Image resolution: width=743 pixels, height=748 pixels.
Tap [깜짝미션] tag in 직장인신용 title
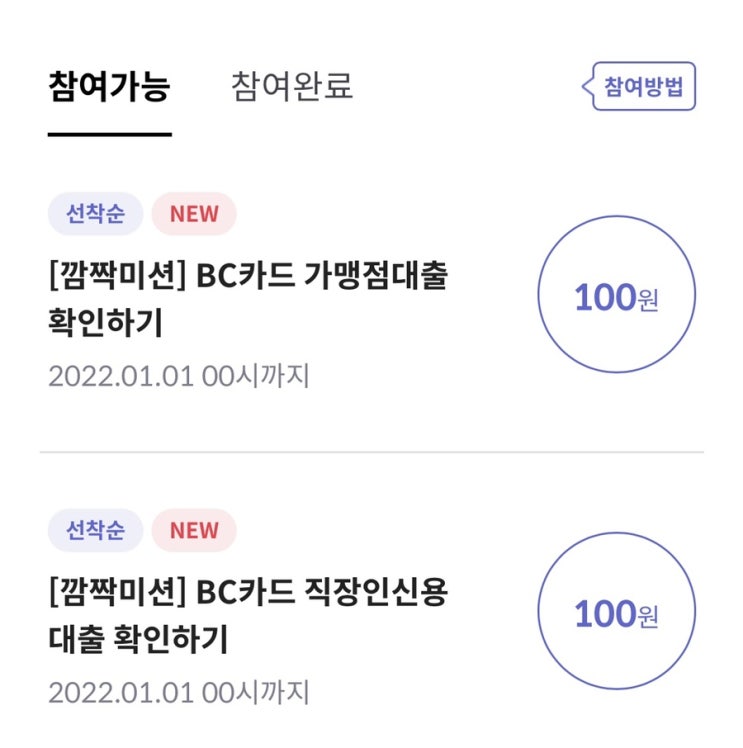(x=116, y=593)
